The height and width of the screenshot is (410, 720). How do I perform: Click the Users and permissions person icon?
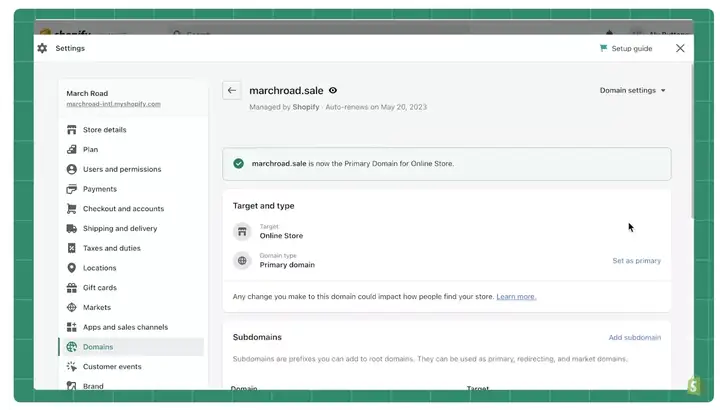pos(72,169)
